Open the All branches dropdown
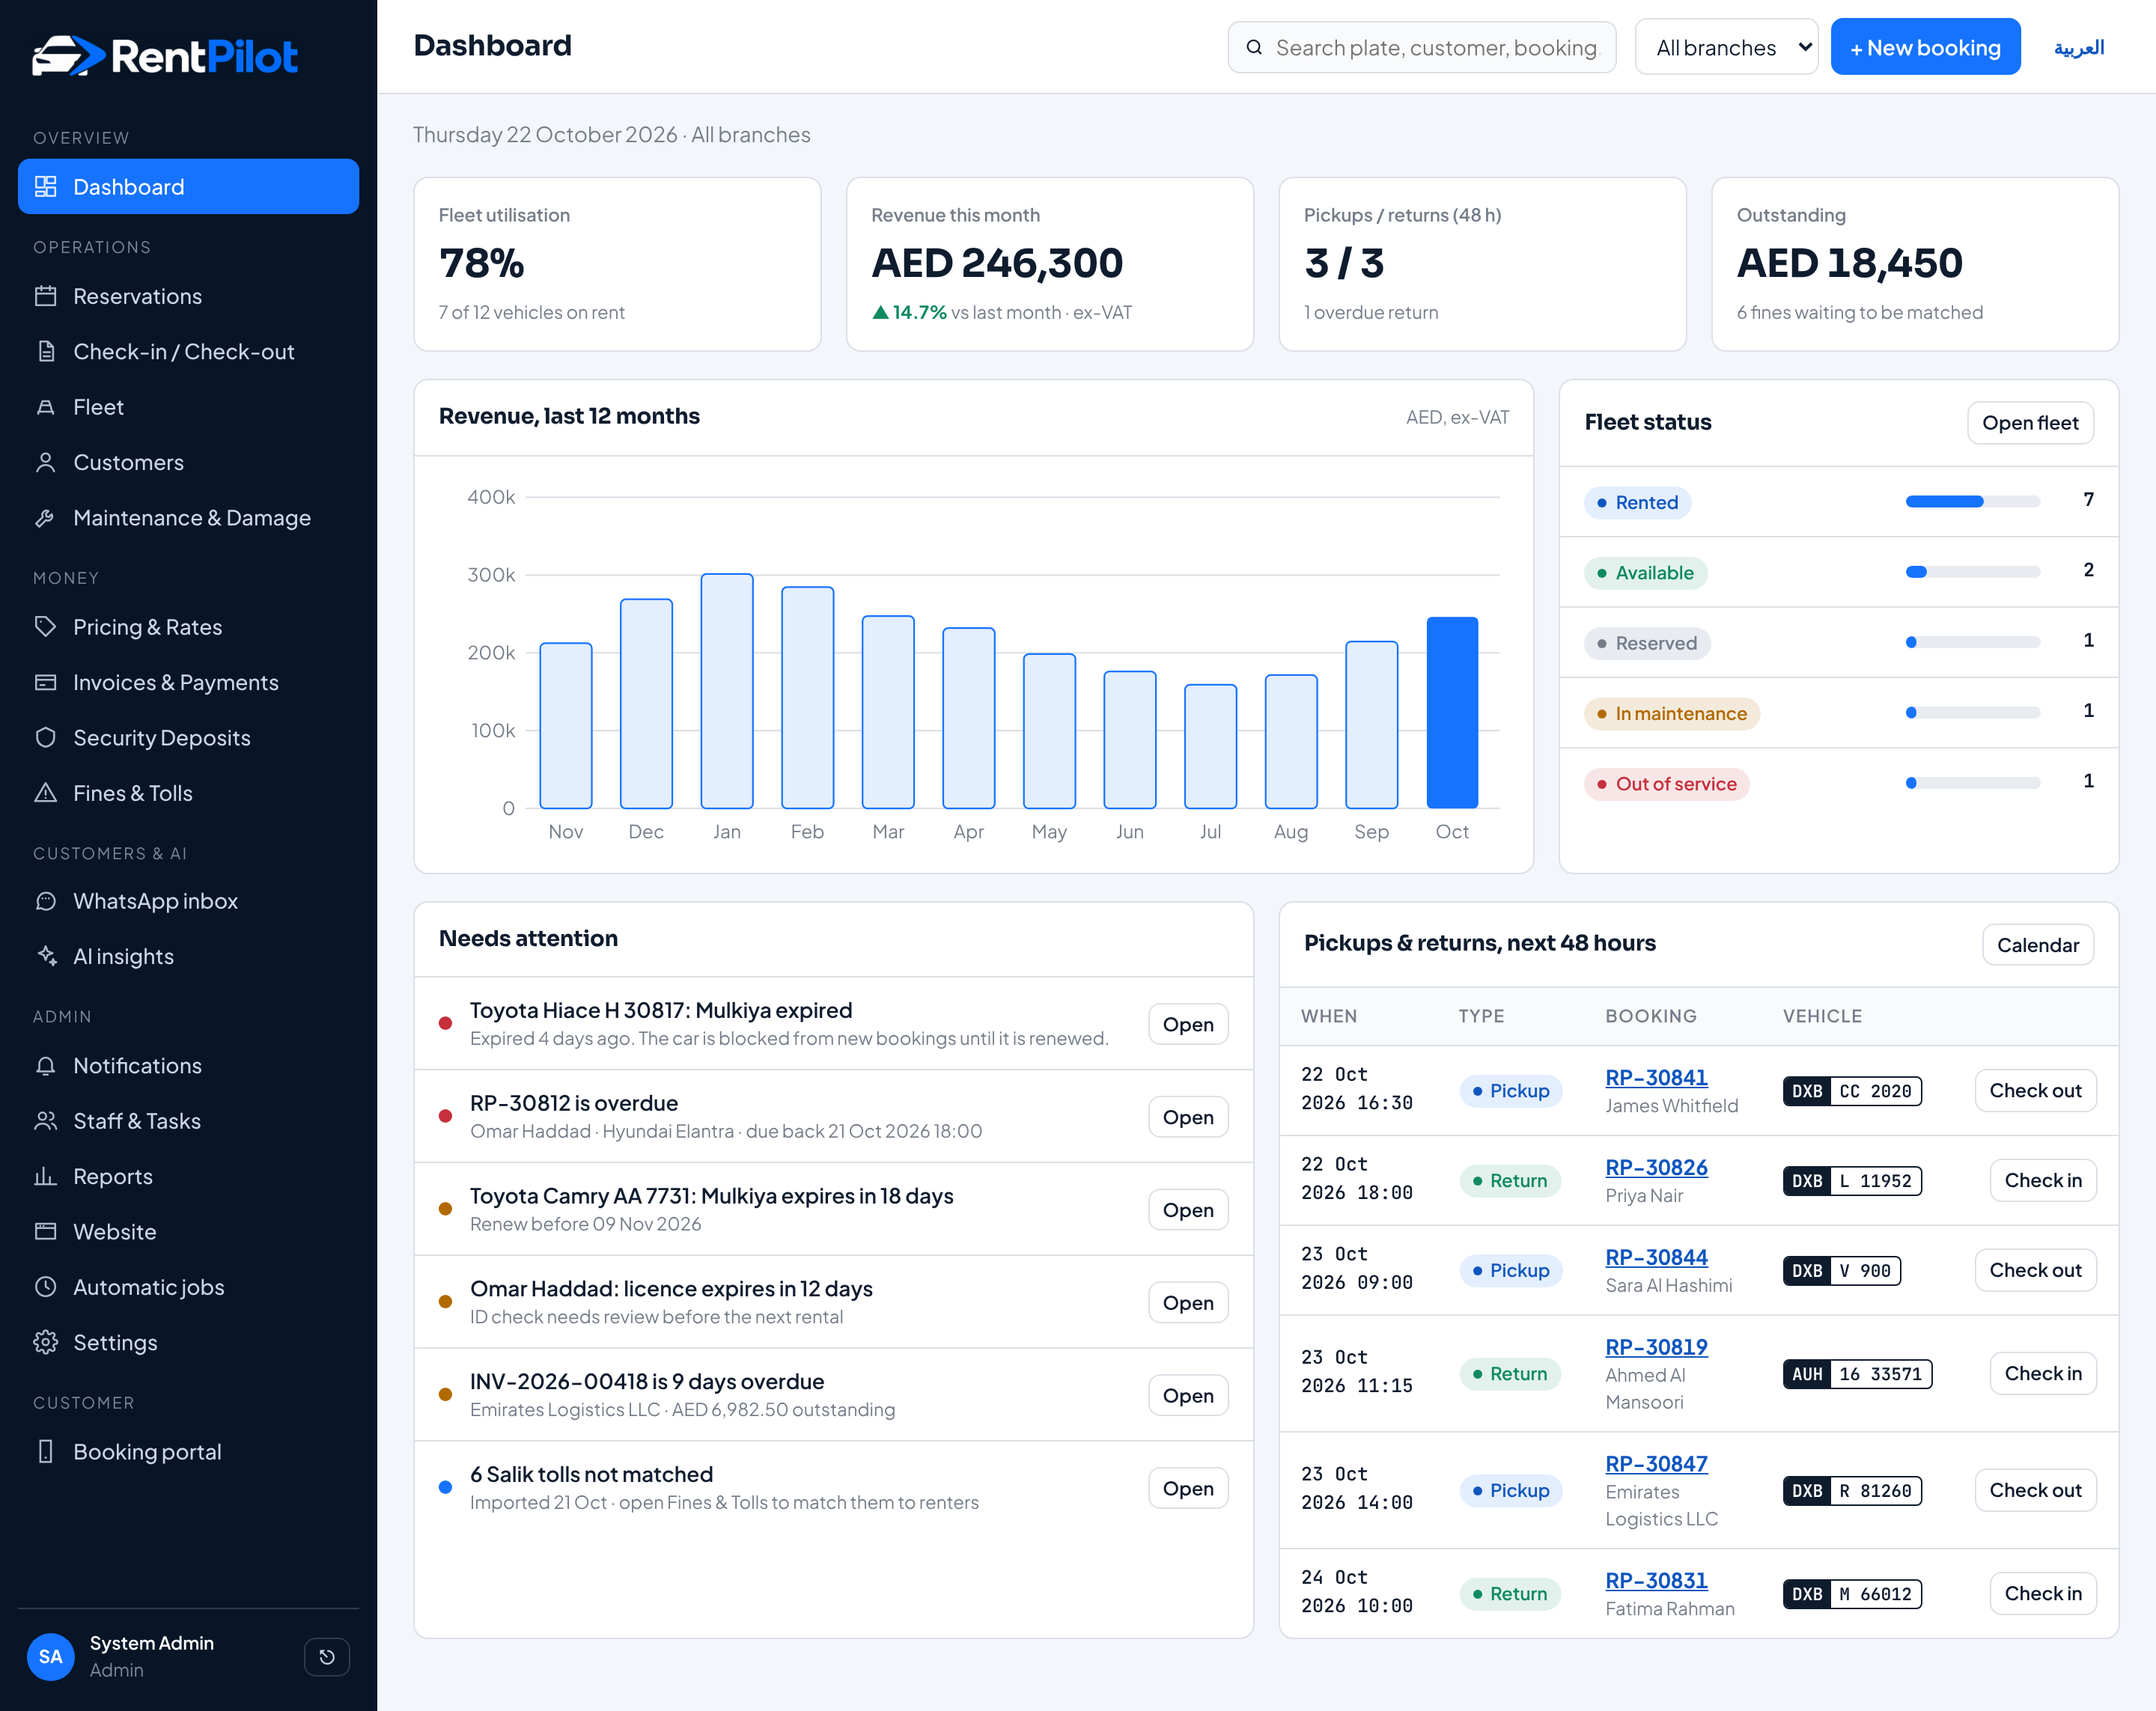Screen dimensions: 2156x1711 (1726, 47)
